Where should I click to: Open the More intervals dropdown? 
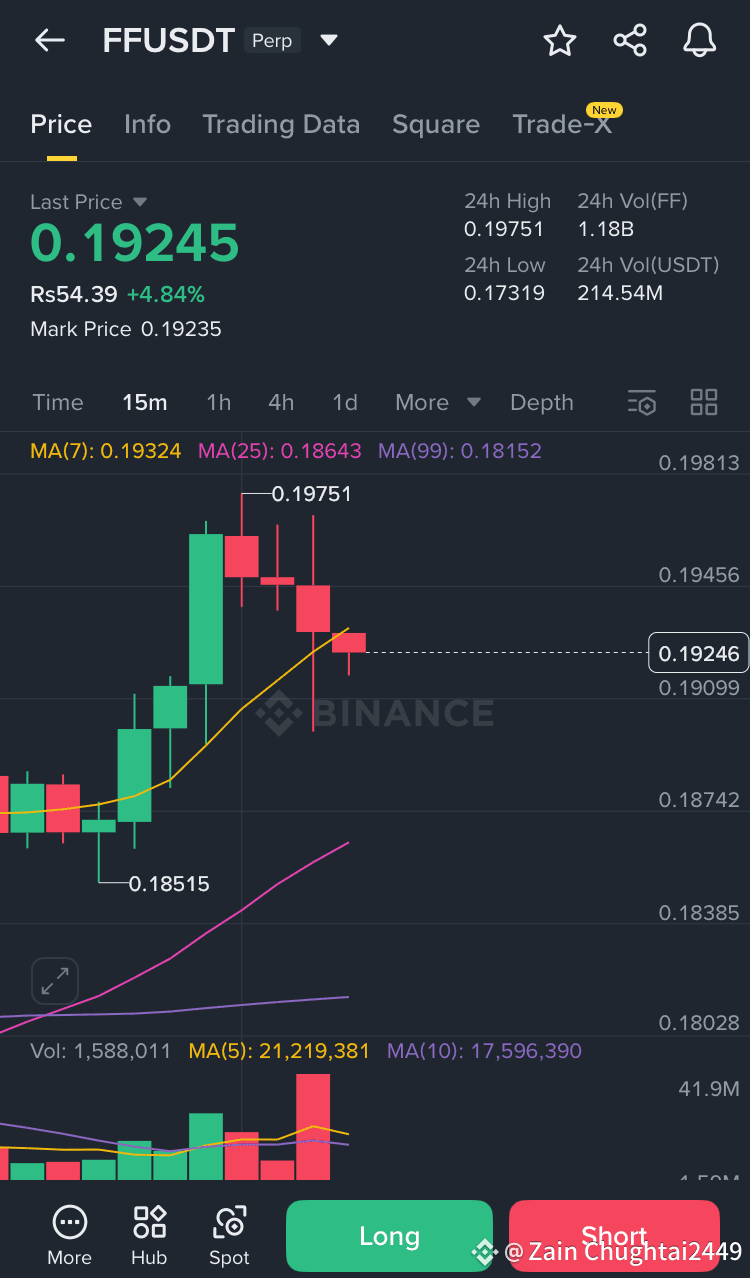438,402
